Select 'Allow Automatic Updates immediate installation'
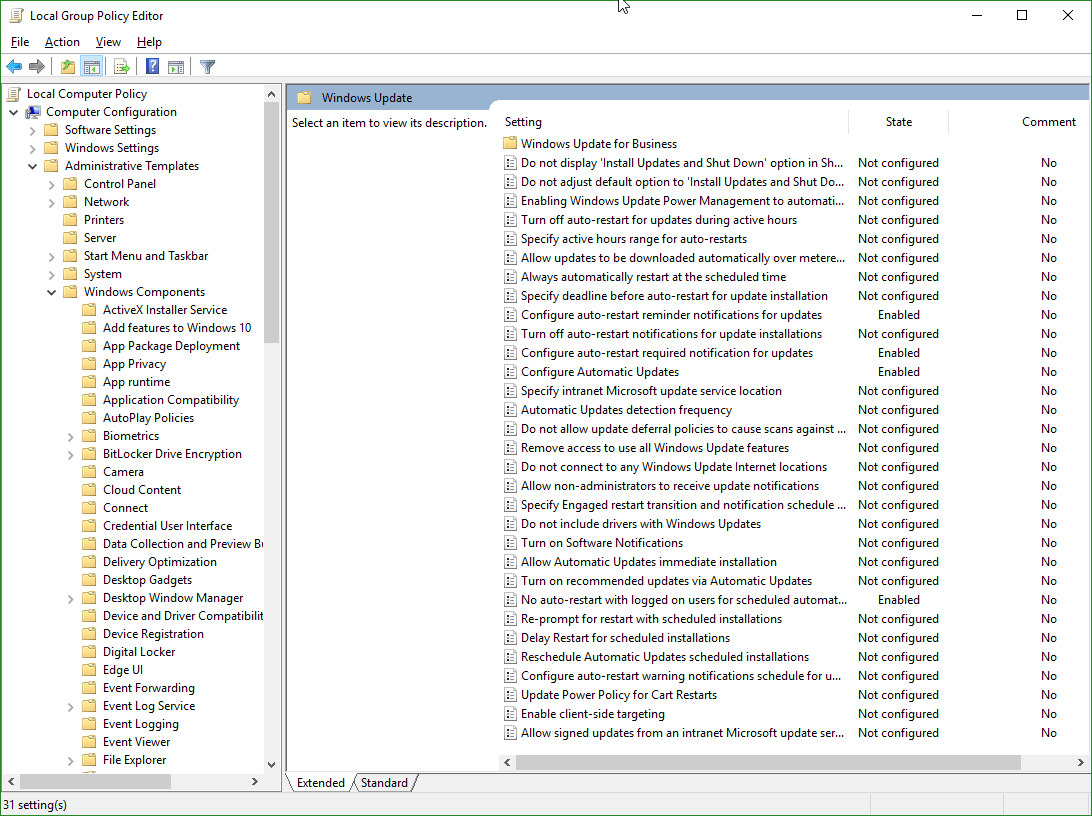 648,562
